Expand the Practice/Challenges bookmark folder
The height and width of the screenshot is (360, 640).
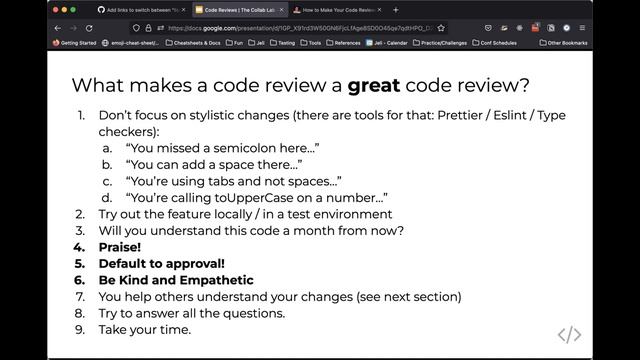(440, 43)
